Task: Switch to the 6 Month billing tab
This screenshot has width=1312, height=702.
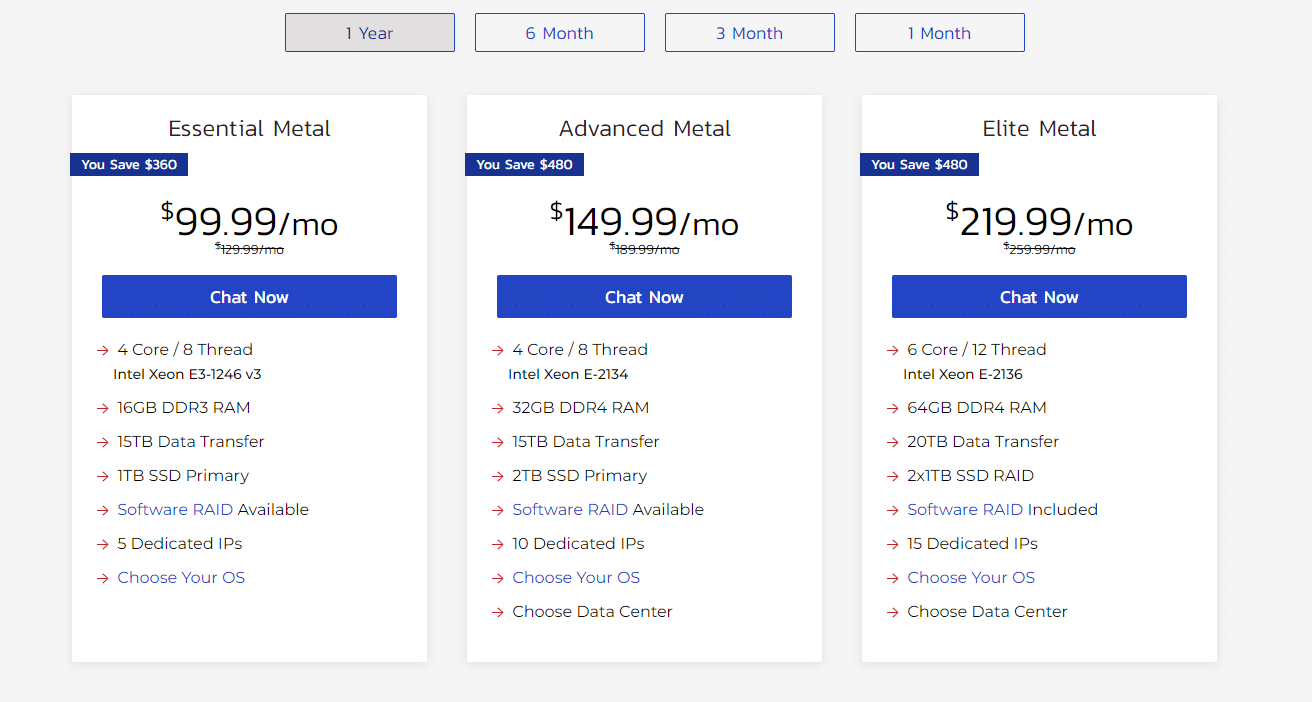Action: tap(560, 33)
